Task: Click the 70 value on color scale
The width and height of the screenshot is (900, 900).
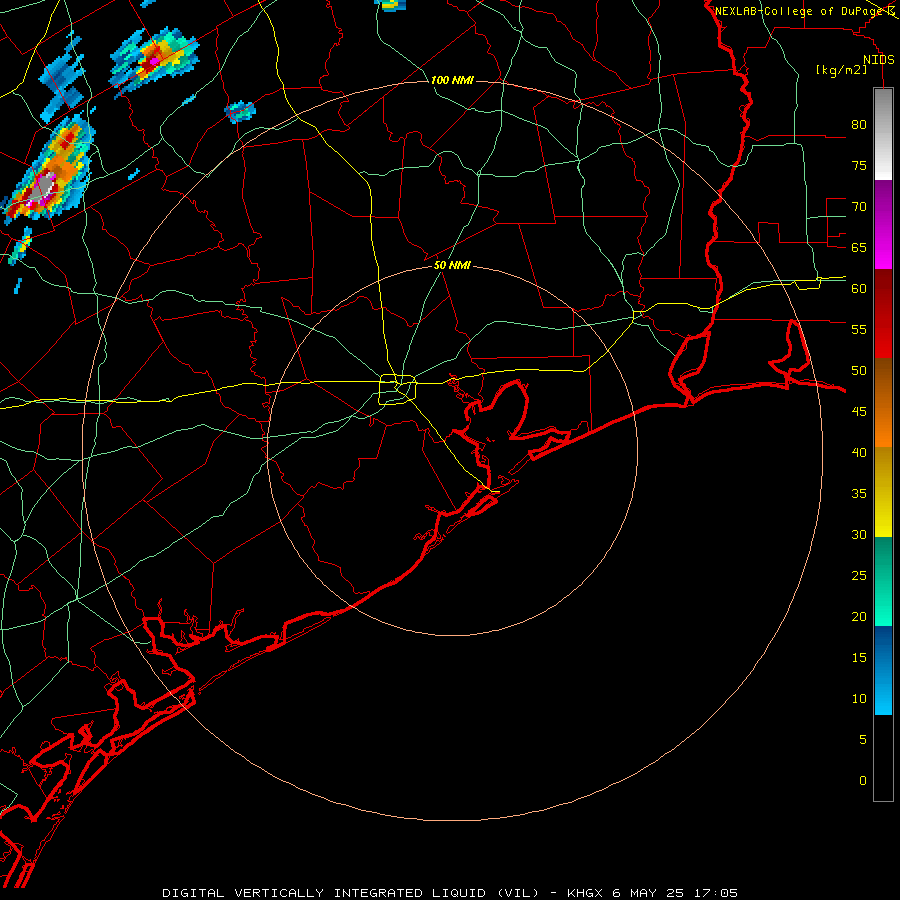Action: (859, 207)
